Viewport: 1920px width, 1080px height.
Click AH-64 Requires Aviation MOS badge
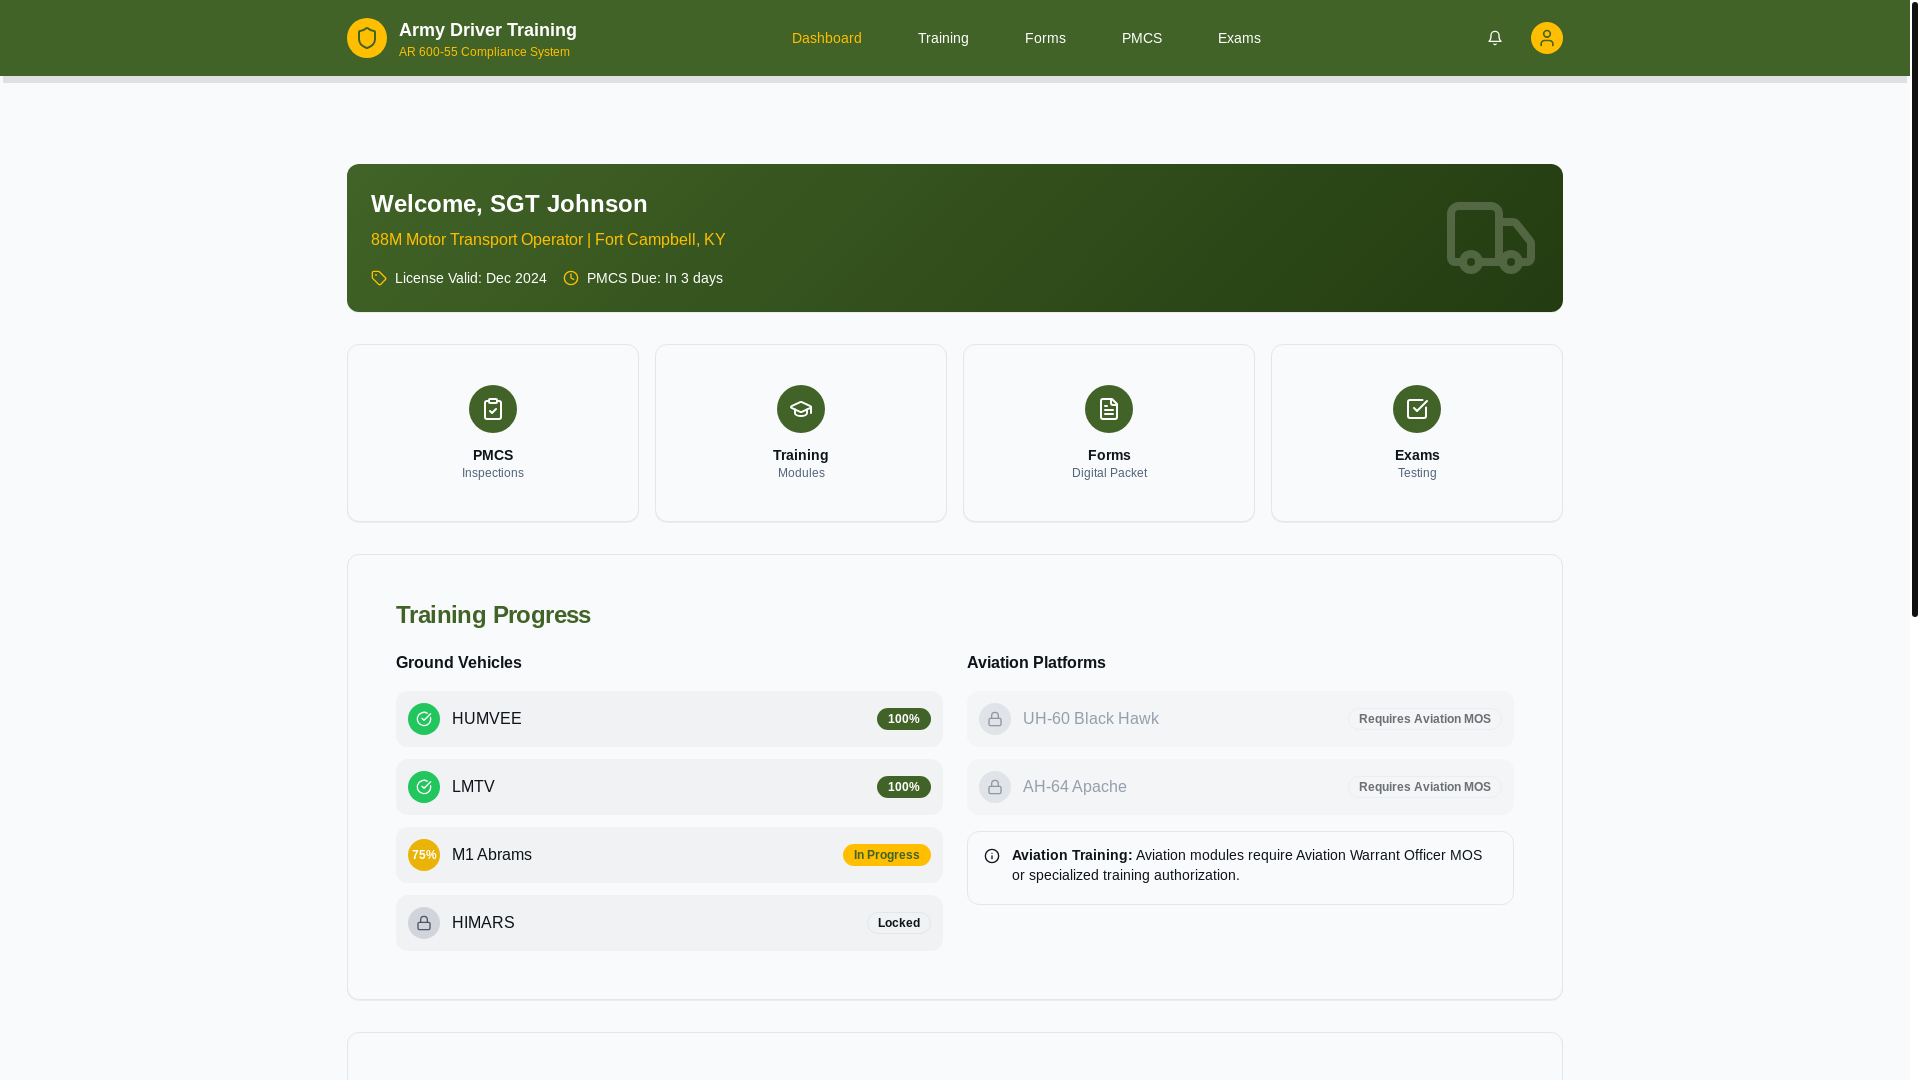pyautogui.click(x=1425, y=787)
